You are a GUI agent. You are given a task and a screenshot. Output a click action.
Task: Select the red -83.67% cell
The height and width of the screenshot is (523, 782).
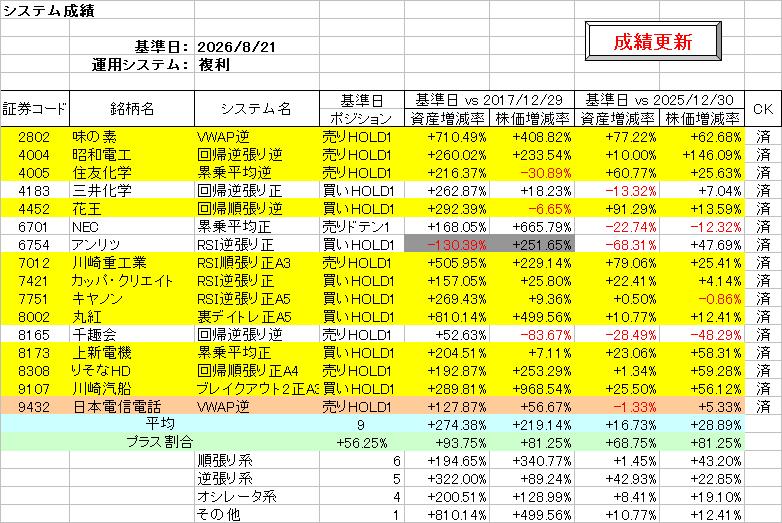tap(532, 335)
